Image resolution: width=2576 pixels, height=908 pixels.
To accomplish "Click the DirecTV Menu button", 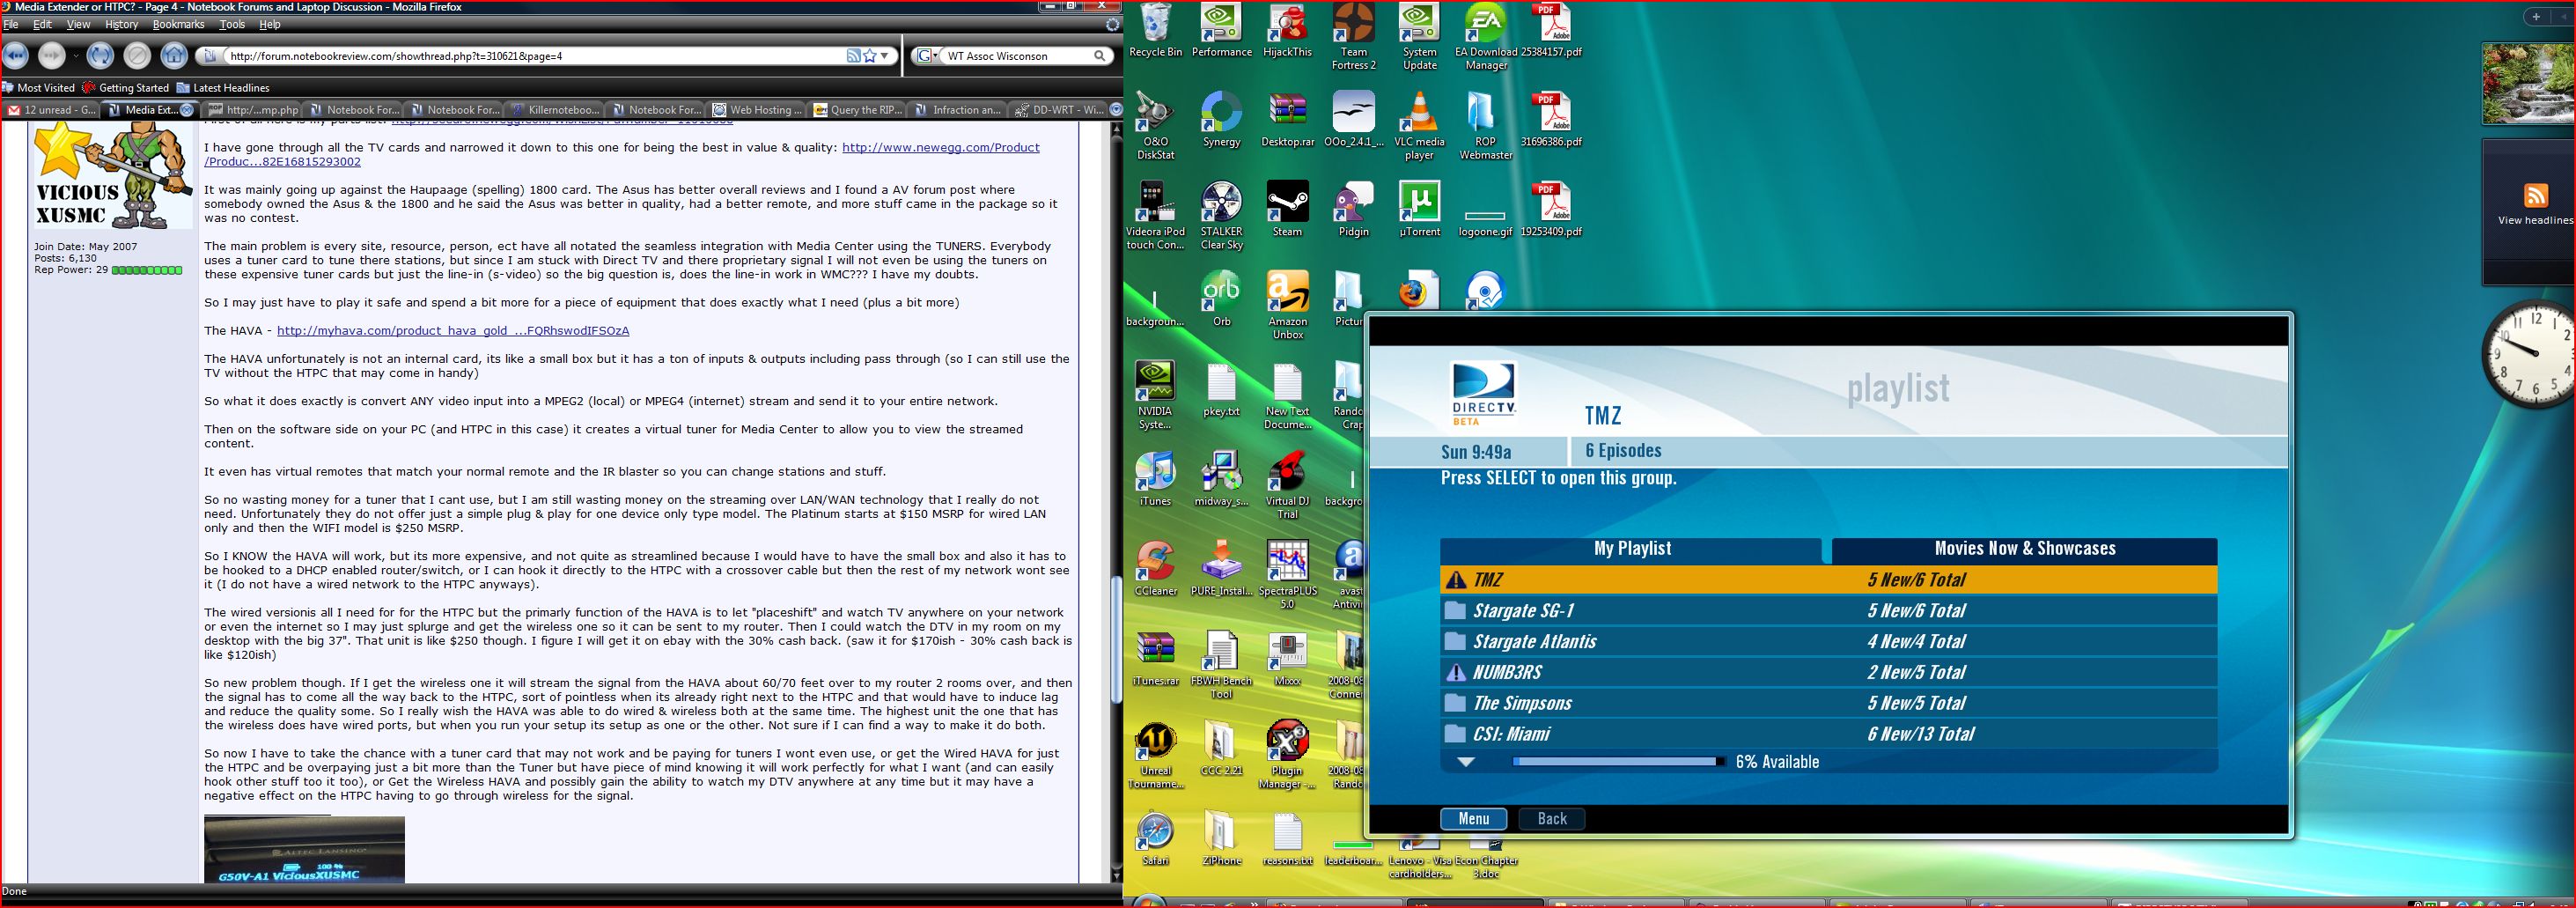I will tap(1473, 819).
